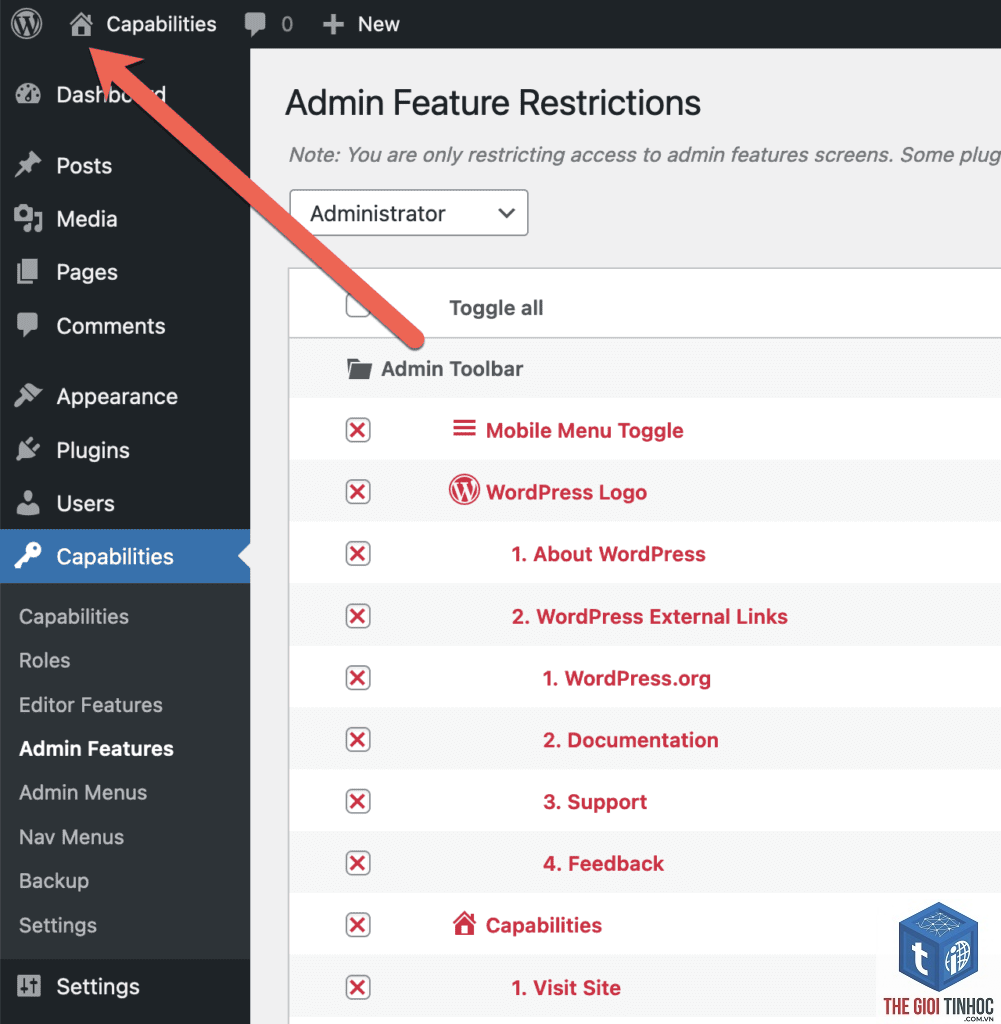Viewport: 1001px width, 1024px height.
Task: Open the Media menu
Action: point(87,219)
